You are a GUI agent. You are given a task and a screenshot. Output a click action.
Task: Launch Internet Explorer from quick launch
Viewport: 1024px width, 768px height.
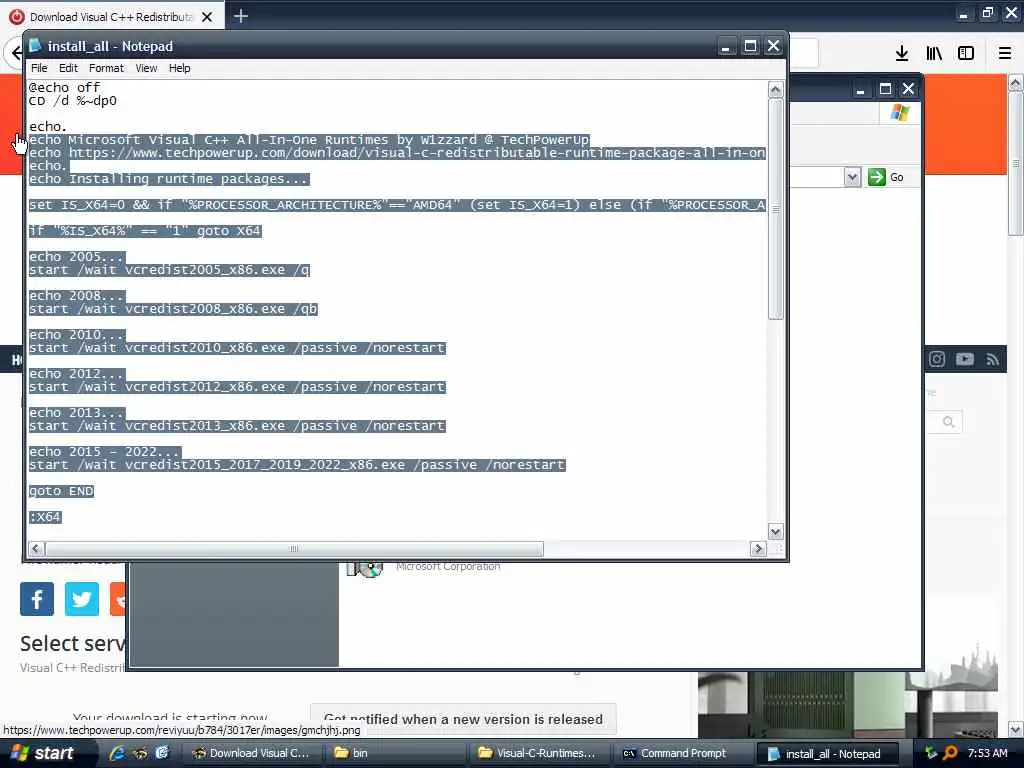[x=118, y=753]
